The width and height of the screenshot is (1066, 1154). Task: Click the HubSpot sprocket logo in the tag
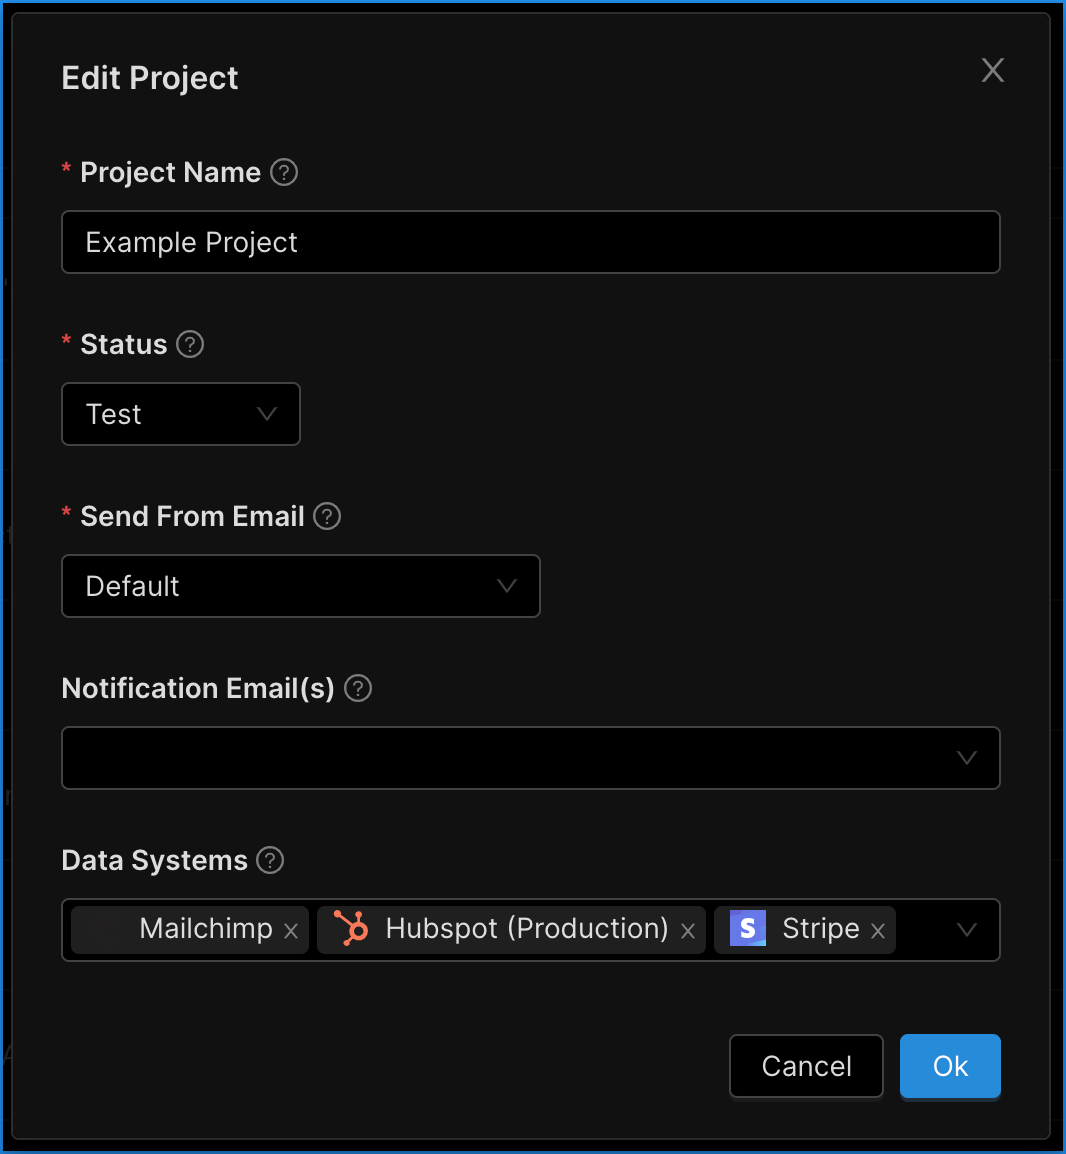pos(350,929)
